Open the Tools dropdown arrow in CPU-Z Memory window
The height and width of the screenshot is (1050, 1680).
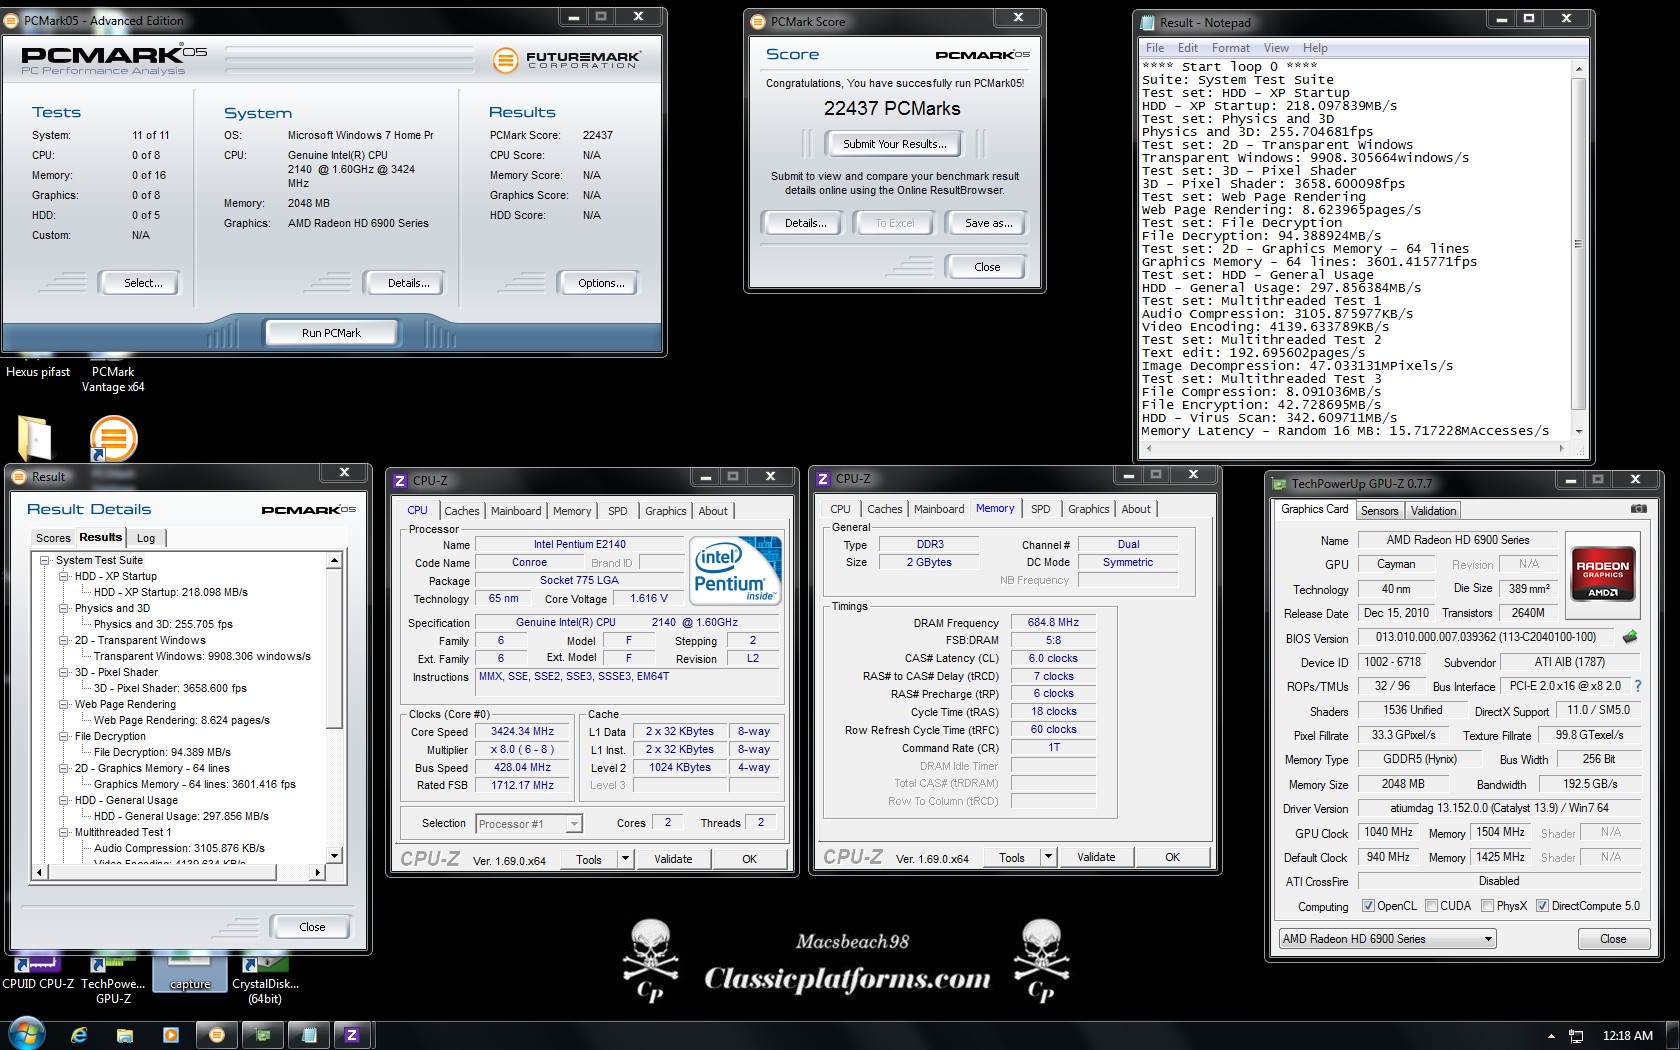click(1048, 857)
